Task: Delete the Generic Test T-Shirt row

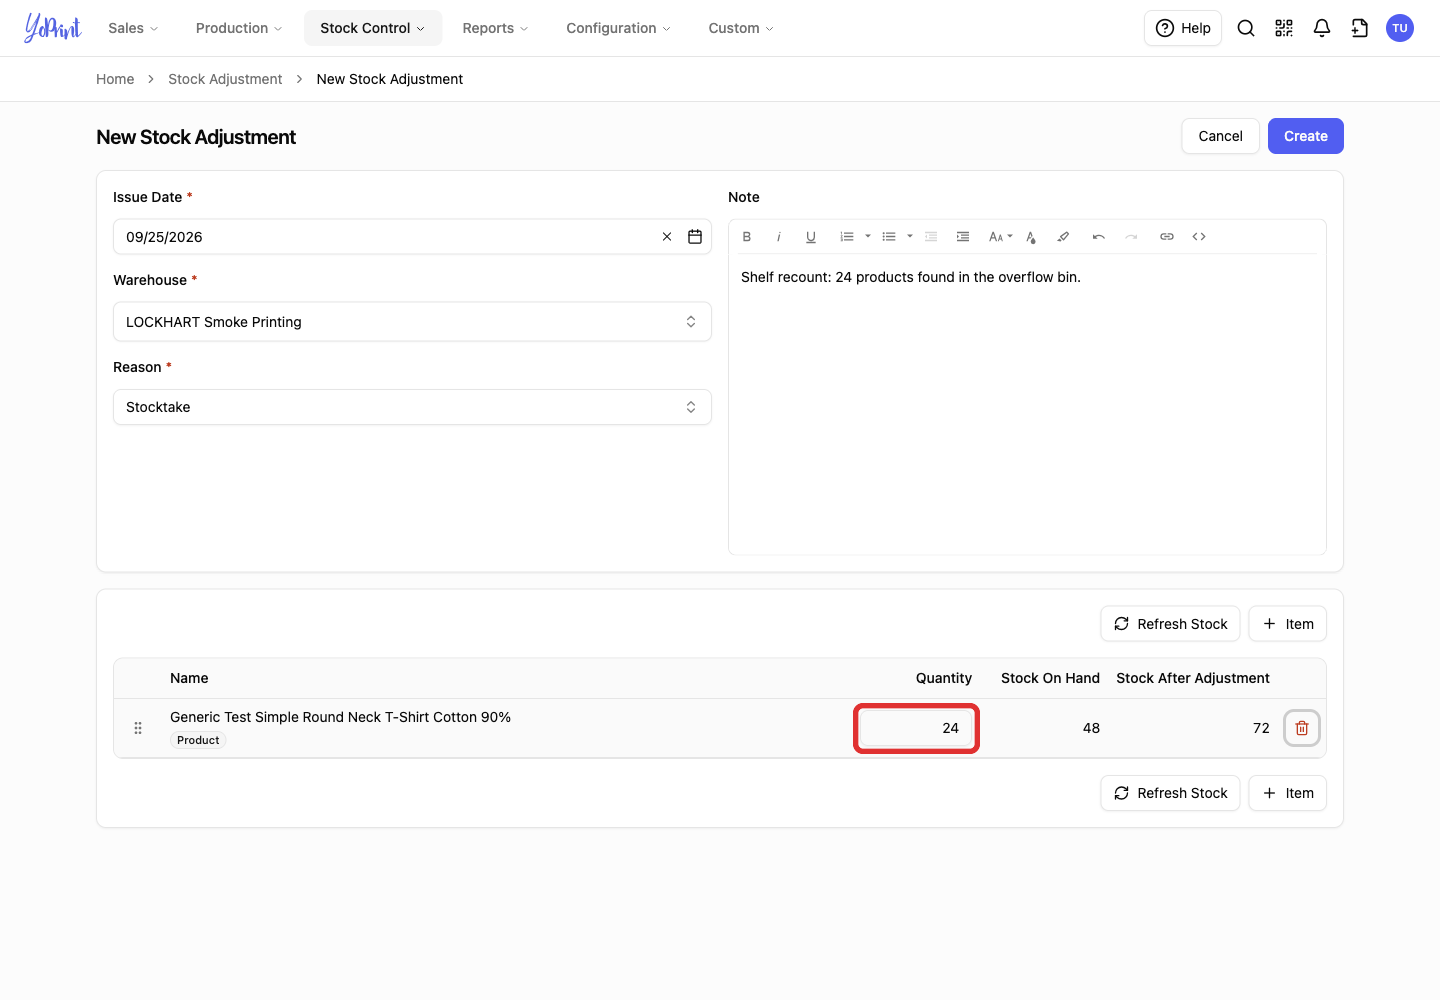Action: (1302, 728)
